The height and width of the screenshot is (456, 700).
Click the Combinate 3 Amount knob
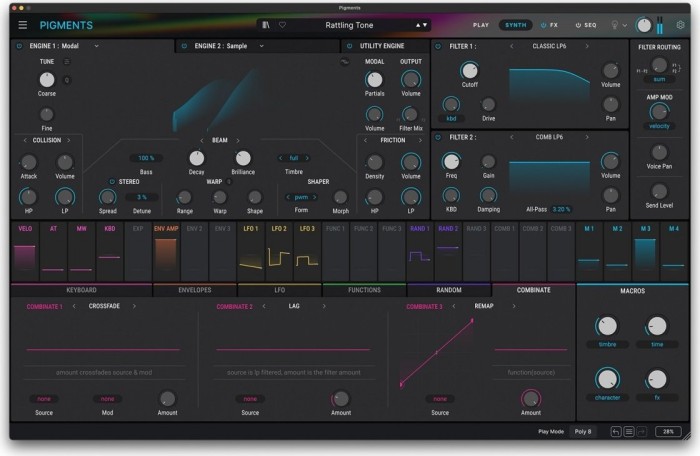click(x=530, y=398)
